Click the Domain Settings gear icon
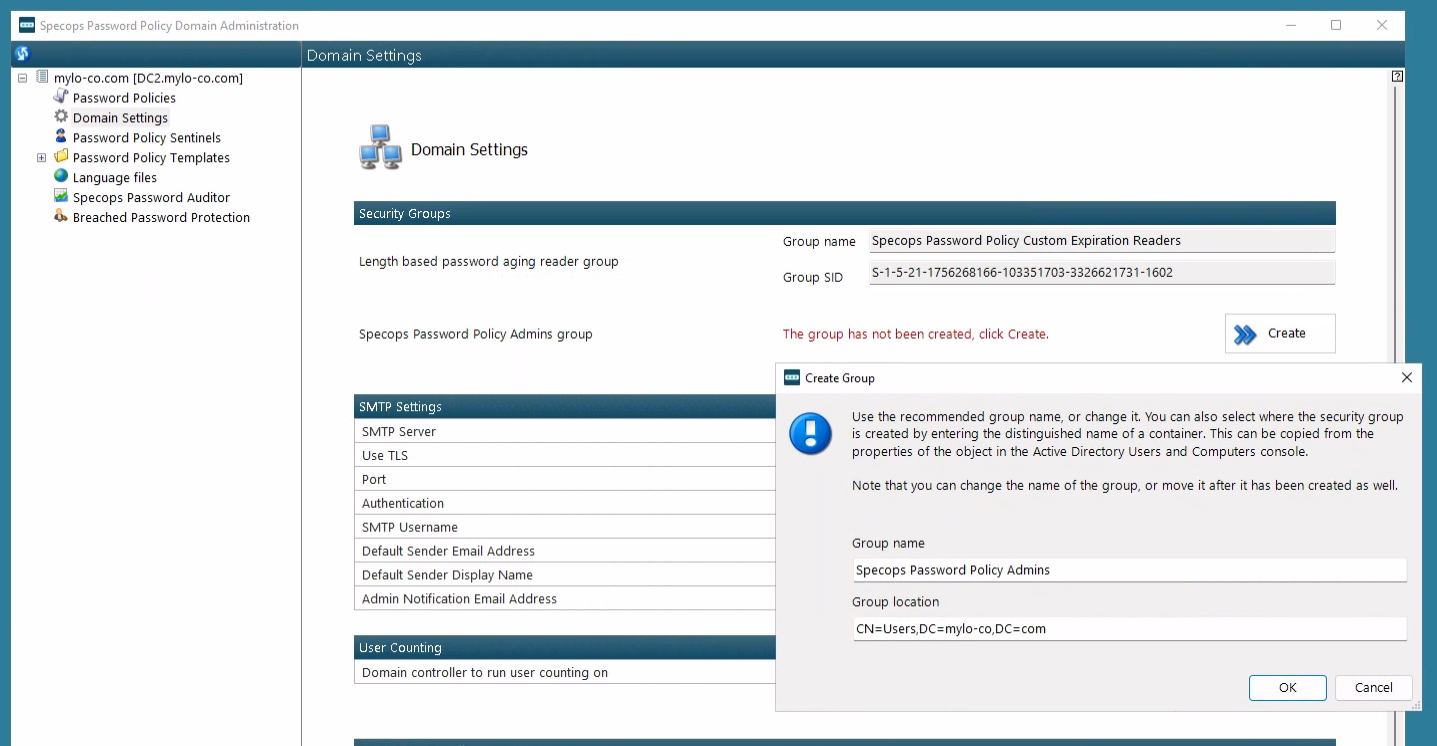 pyautogui.click(x=61, y=117)
